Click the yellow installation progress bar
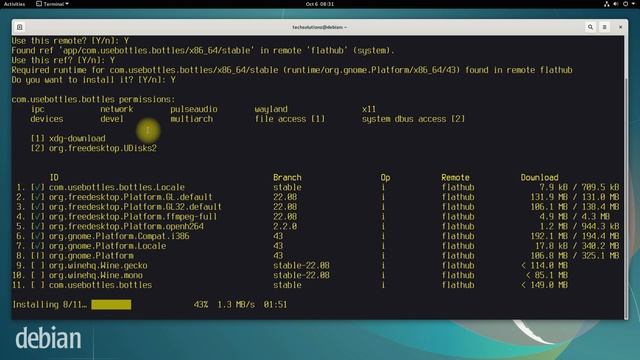Screen dimensions: 640x360 111,304
